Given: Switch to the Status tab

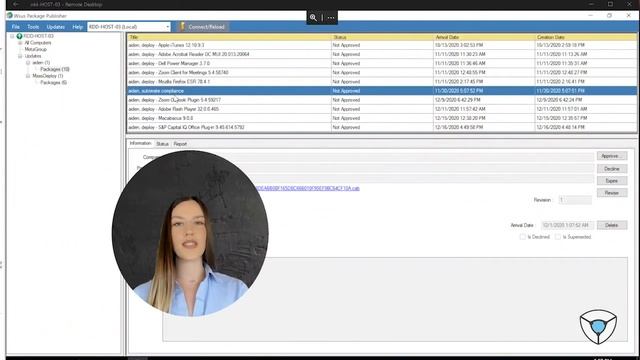Looking at the screenshot, I should 162,144.
